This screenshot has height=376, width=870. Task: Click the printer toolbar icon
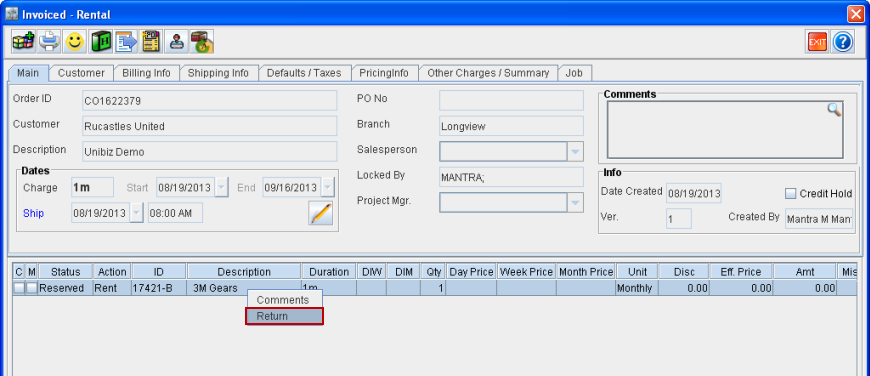[x=49, y=42]
